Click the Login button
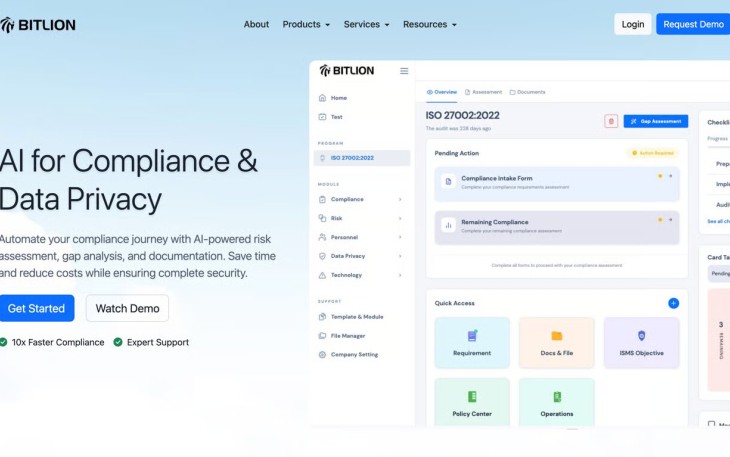The width and height of the screenshot is (730, 457). (x=633, y=24)
